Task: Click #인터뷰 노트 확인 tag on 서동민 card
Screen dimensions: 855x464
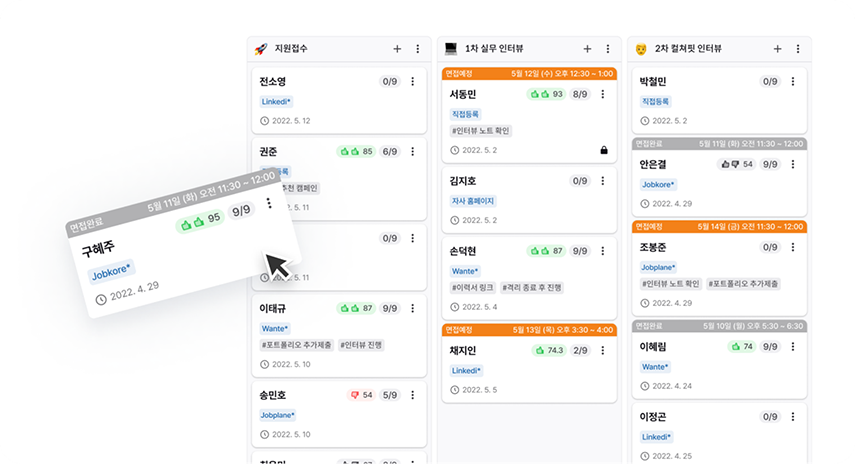Action: (481, 130)
